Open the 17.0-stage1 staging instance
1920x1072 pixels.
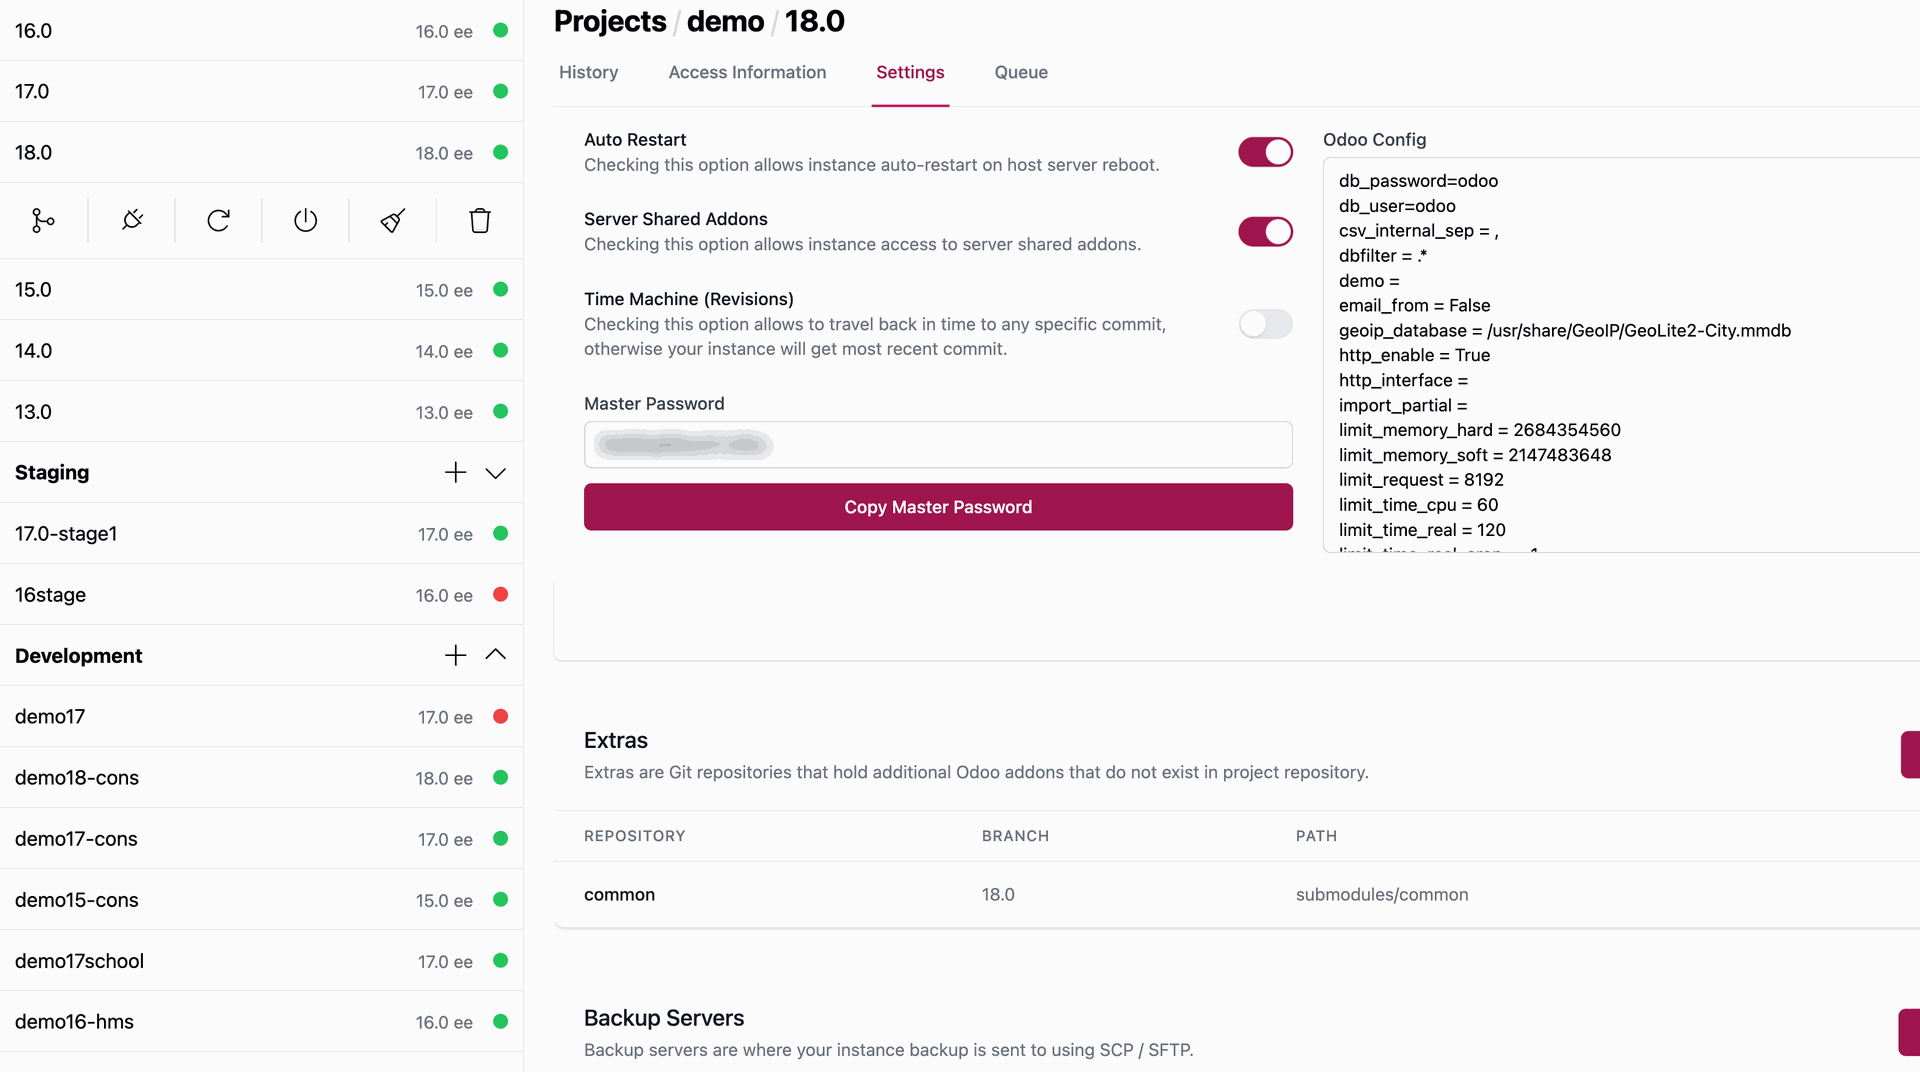tap(261, 534)
